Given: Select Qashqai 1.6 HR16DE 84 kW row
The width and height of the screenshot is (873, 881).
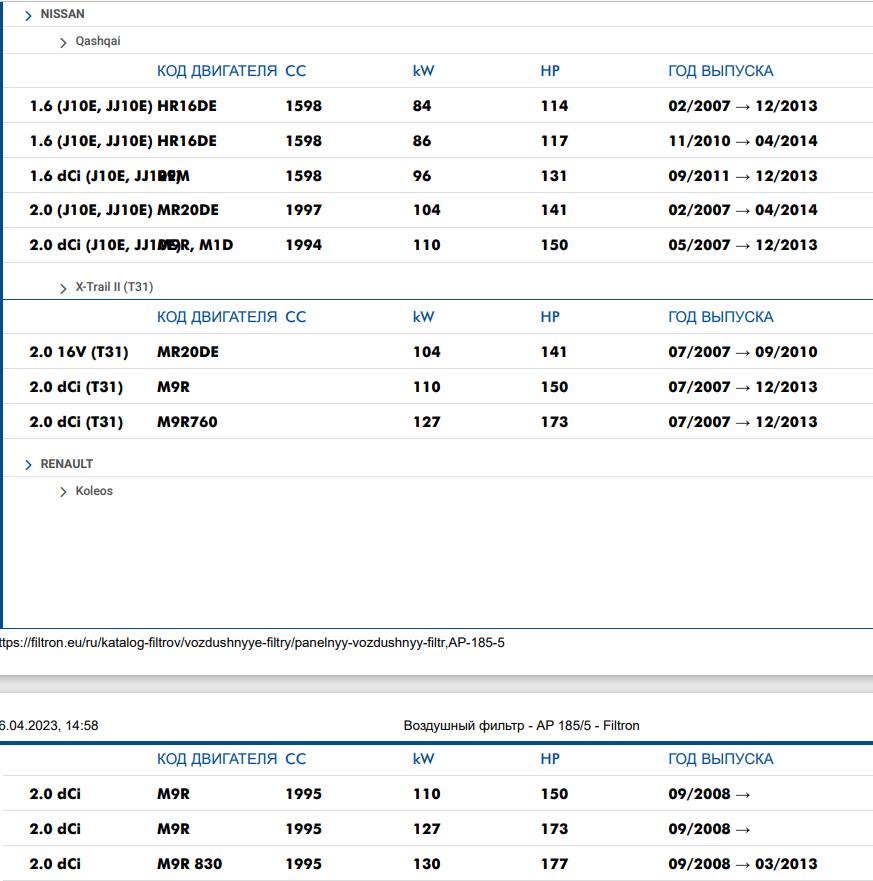Looking at the screenshot, I should [438, 106].
